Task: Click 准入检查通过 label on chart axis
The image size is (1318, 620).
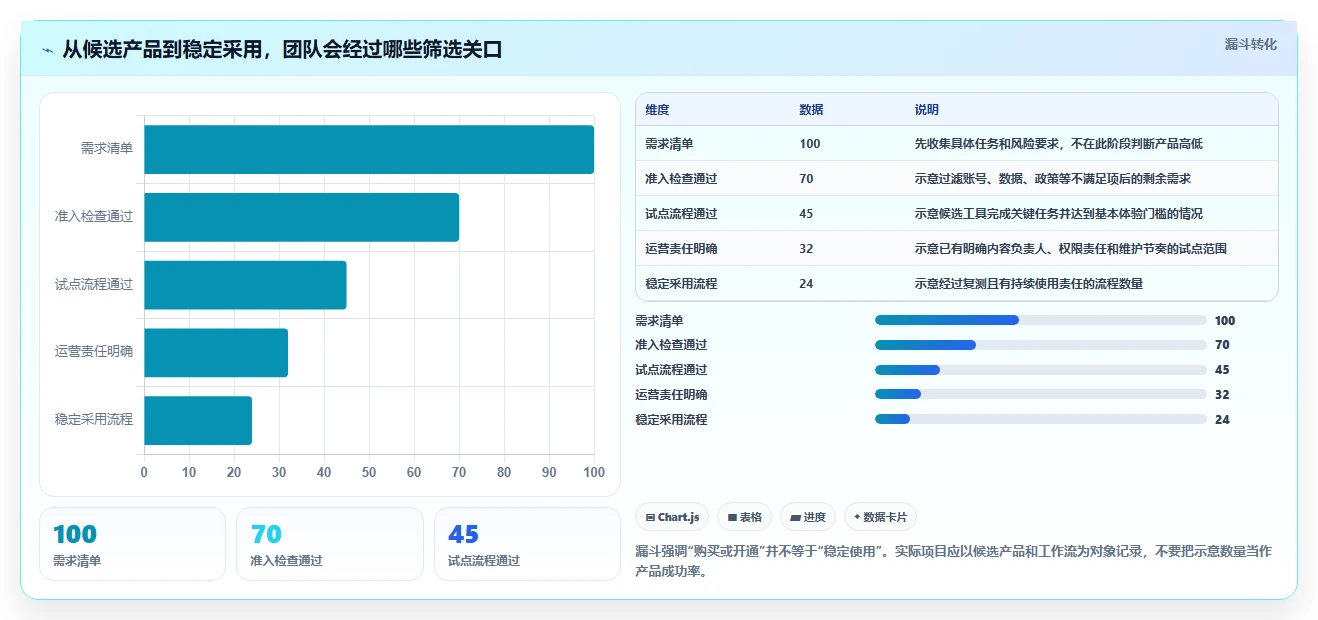Action: coord(94,216)
